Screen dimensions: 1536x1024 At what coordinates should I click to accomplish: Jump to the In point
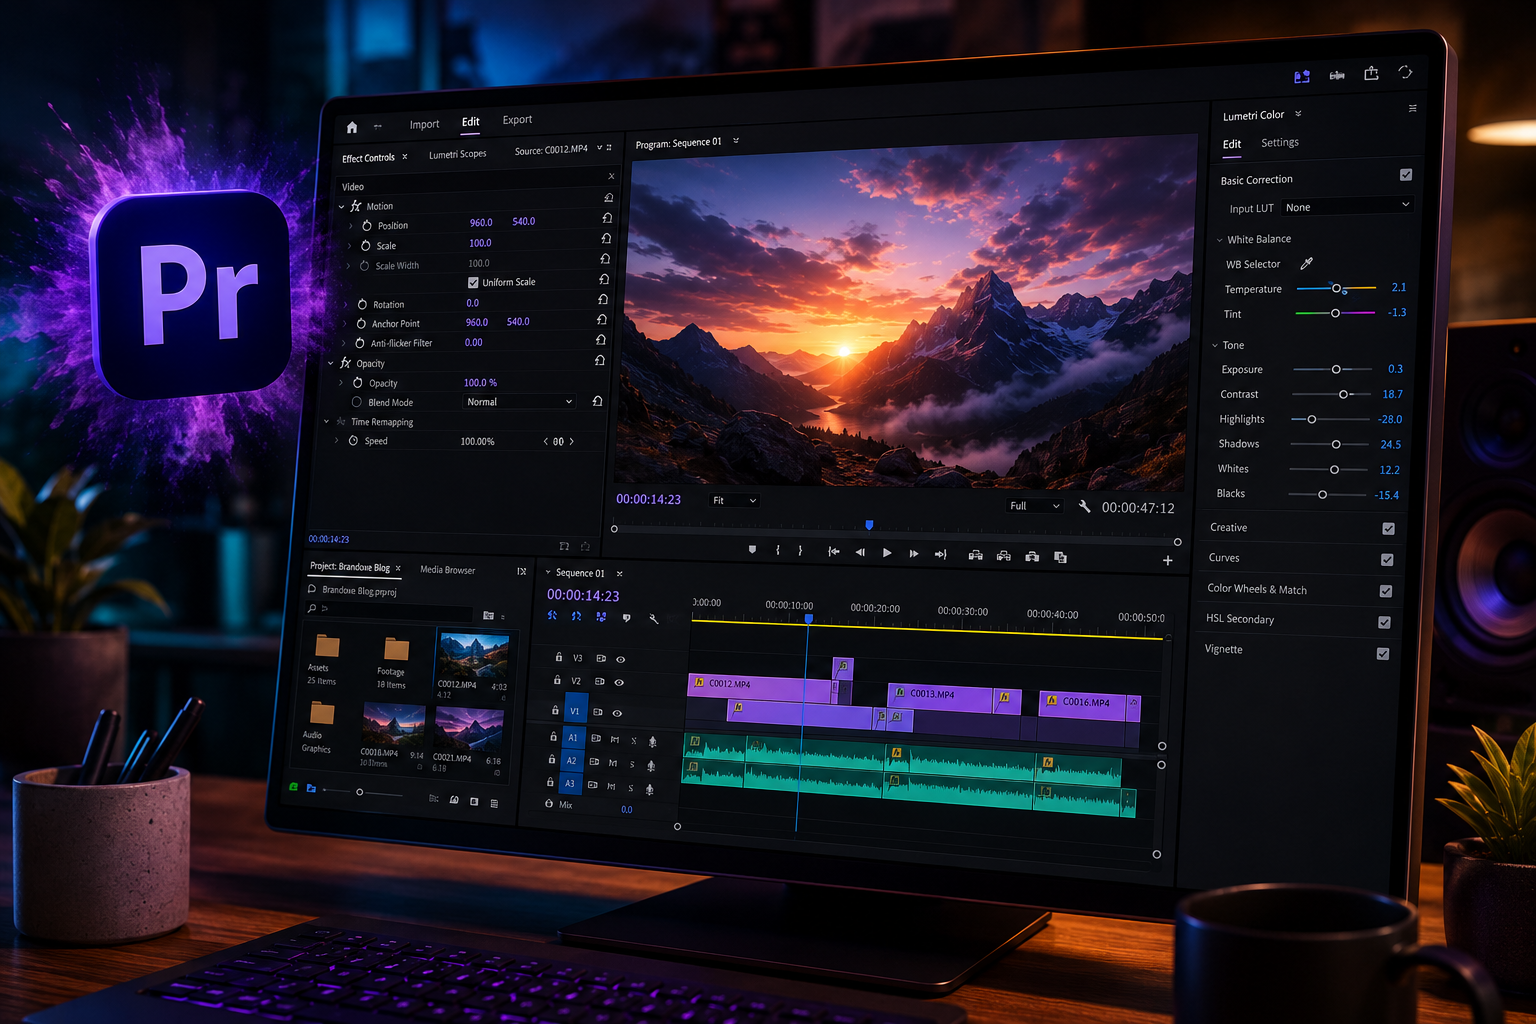[x=833, y=551]
